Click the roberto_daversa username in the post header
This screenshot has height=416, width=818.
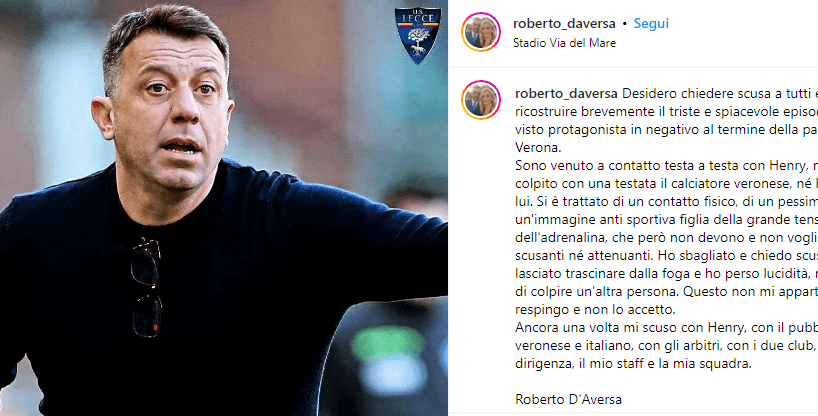564,23
